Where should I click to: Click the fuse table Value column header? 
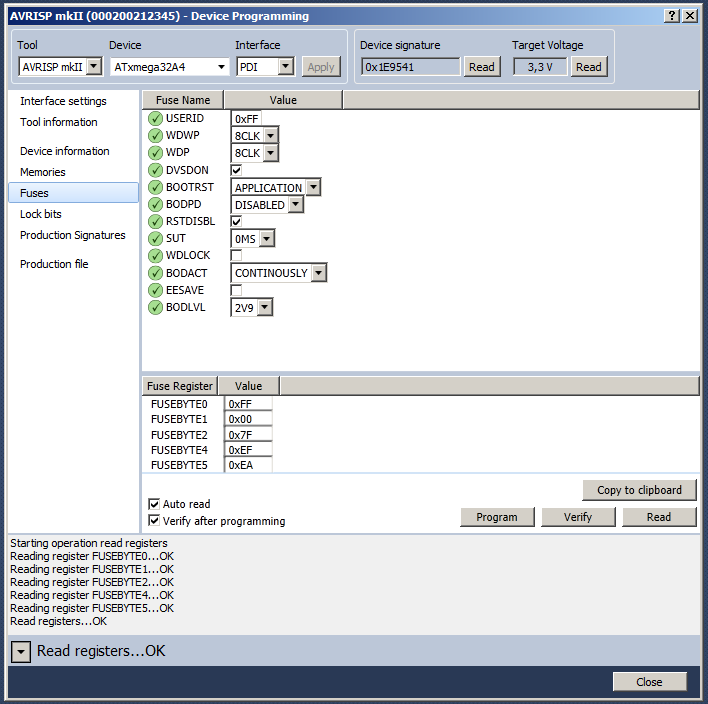point(283,100)
